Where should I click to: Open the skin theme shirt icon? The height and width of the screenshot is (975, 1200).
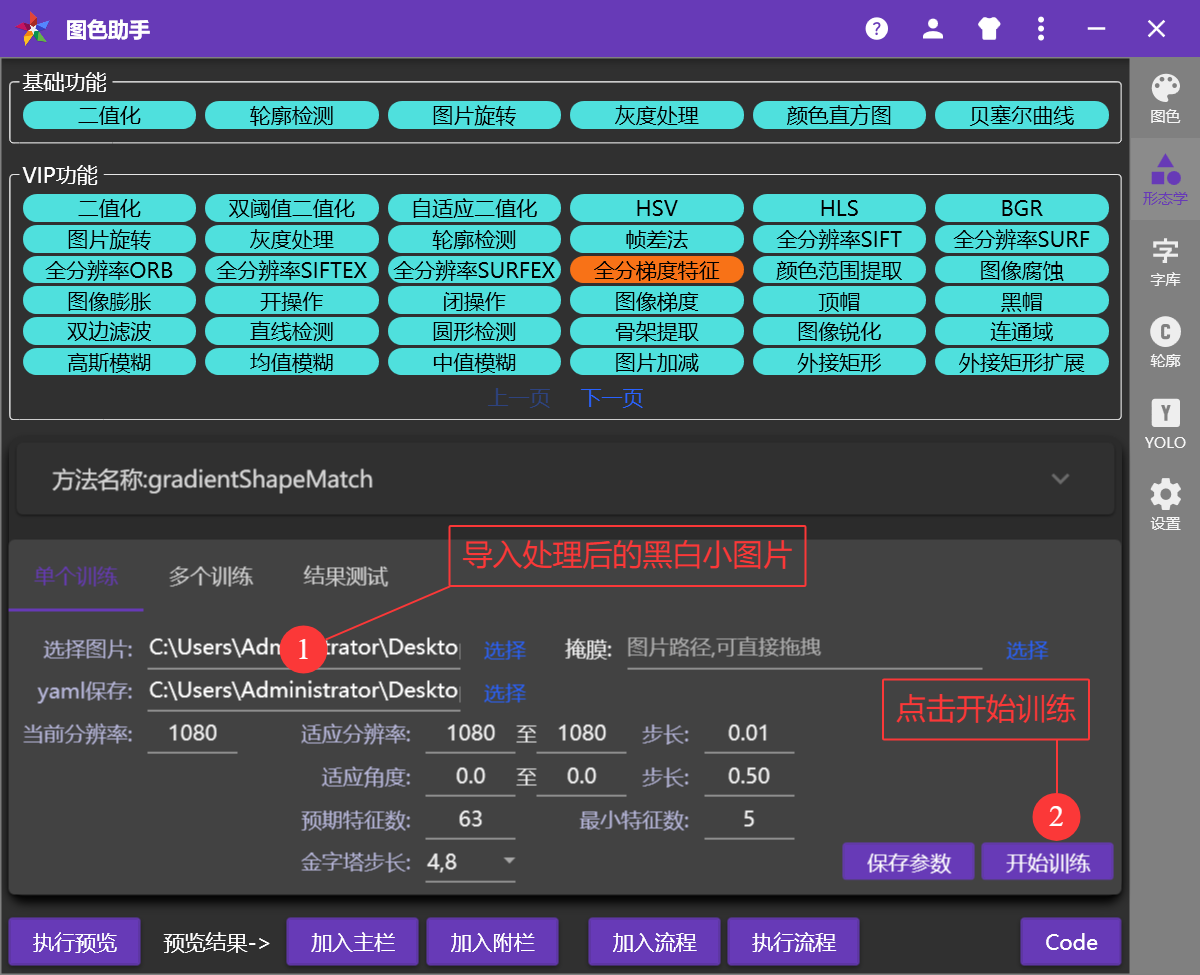[989, 29]
